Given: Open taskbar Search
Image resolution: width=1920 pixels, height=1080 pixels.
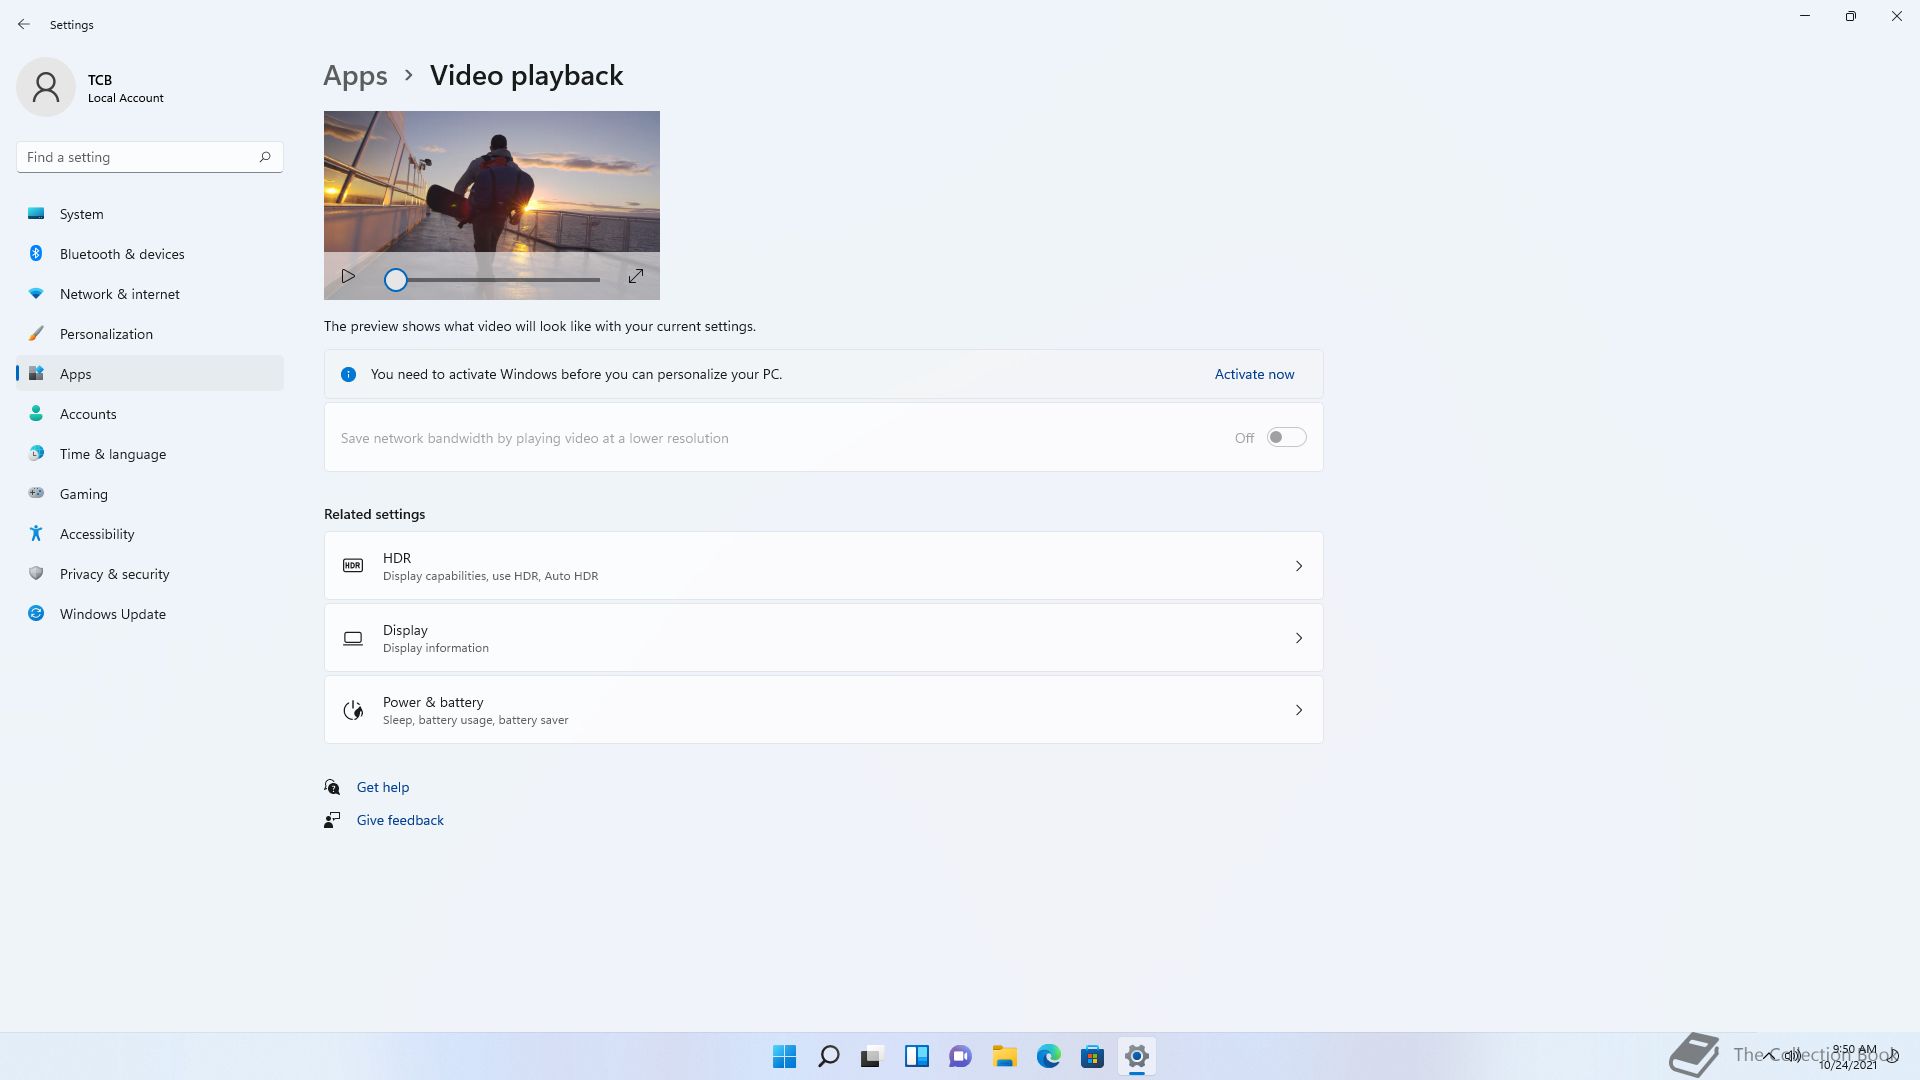Looking at the screenshot, I should (828, 1056).
